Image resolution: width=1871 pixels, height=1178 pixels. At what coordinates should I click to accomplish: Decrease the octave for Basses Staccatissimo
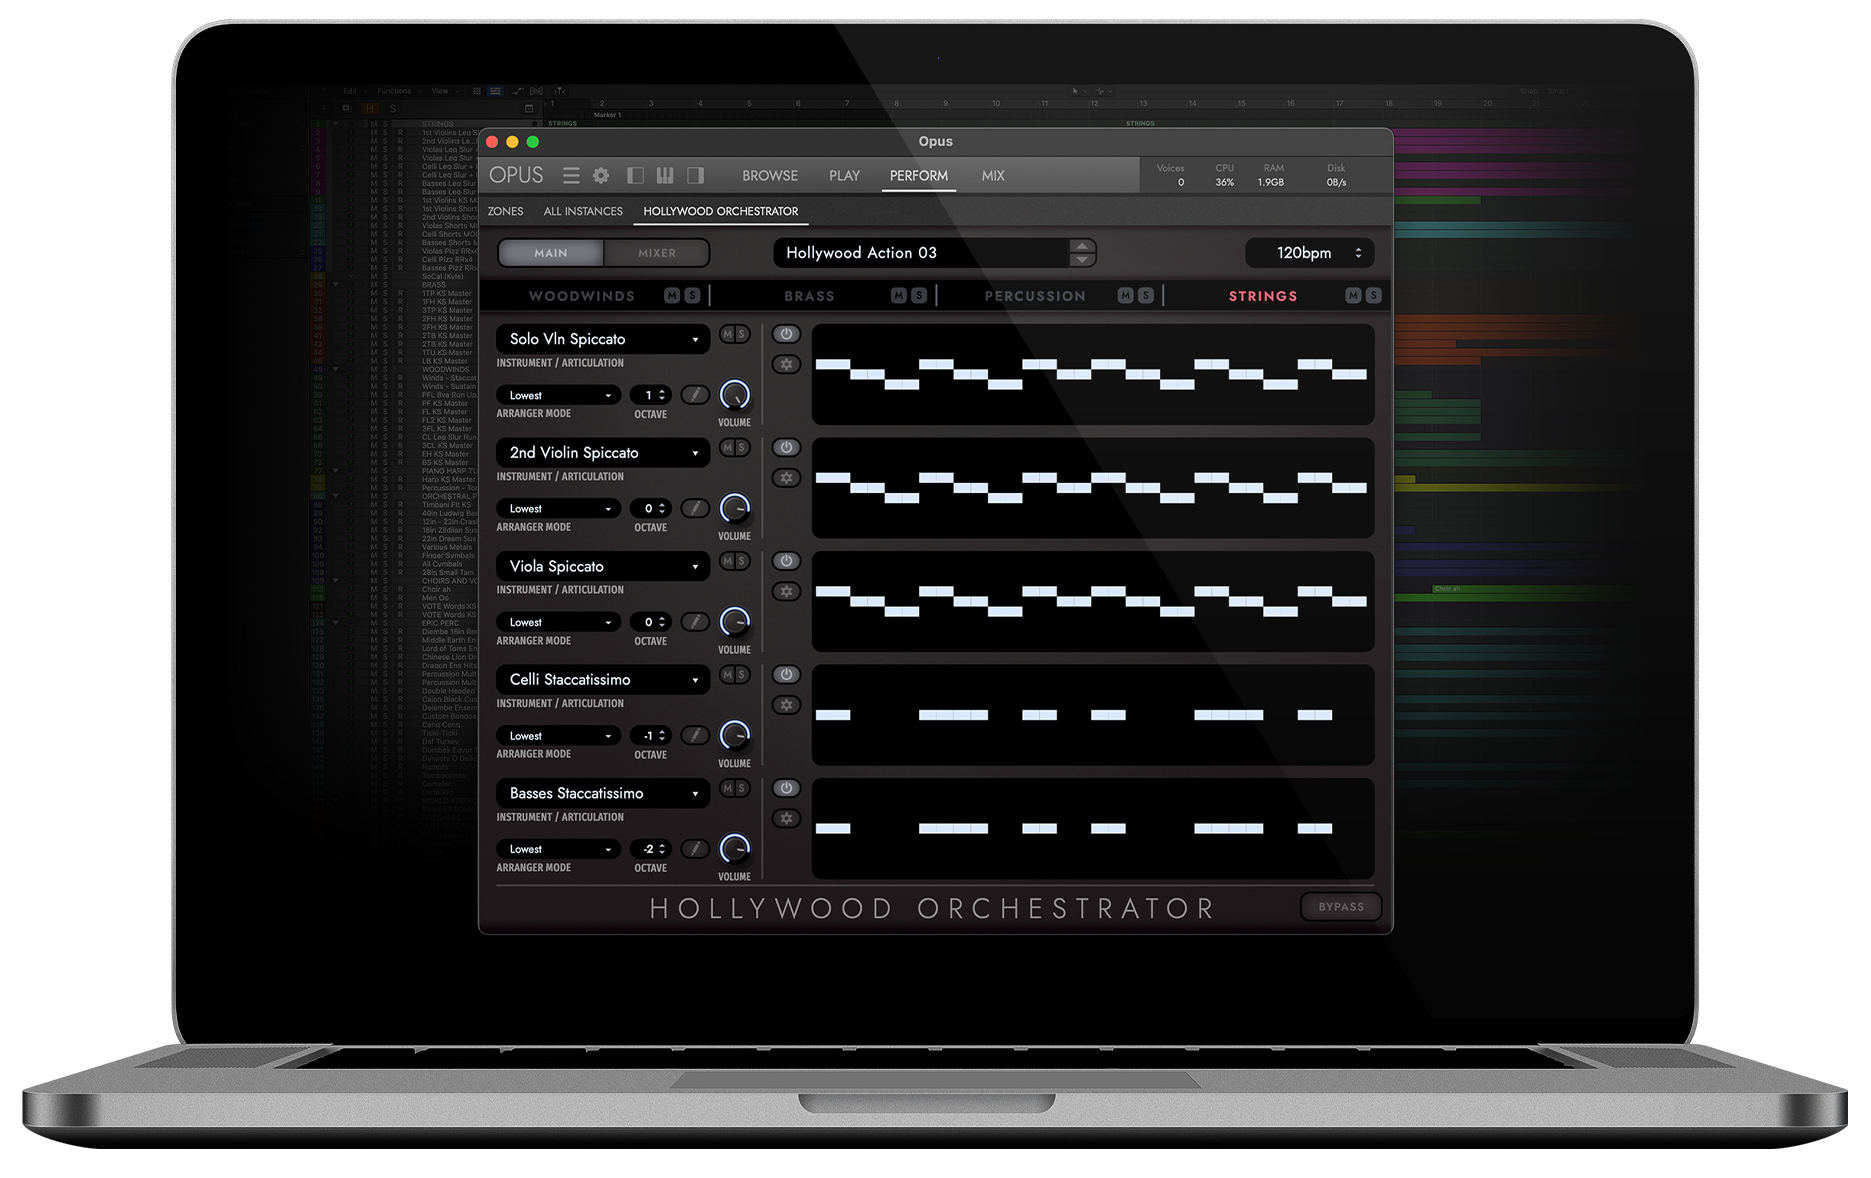(x=661, y=853)
